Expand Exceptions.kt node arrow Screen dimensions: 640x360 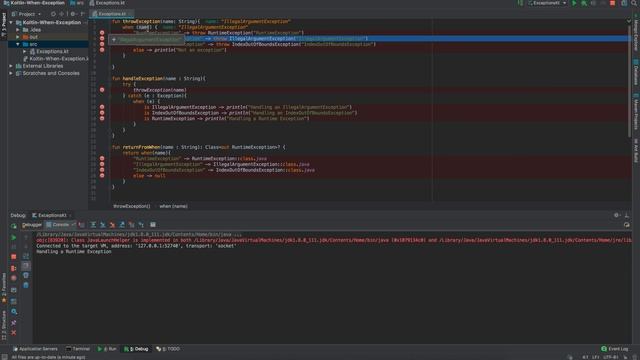[x=24, y=51]
